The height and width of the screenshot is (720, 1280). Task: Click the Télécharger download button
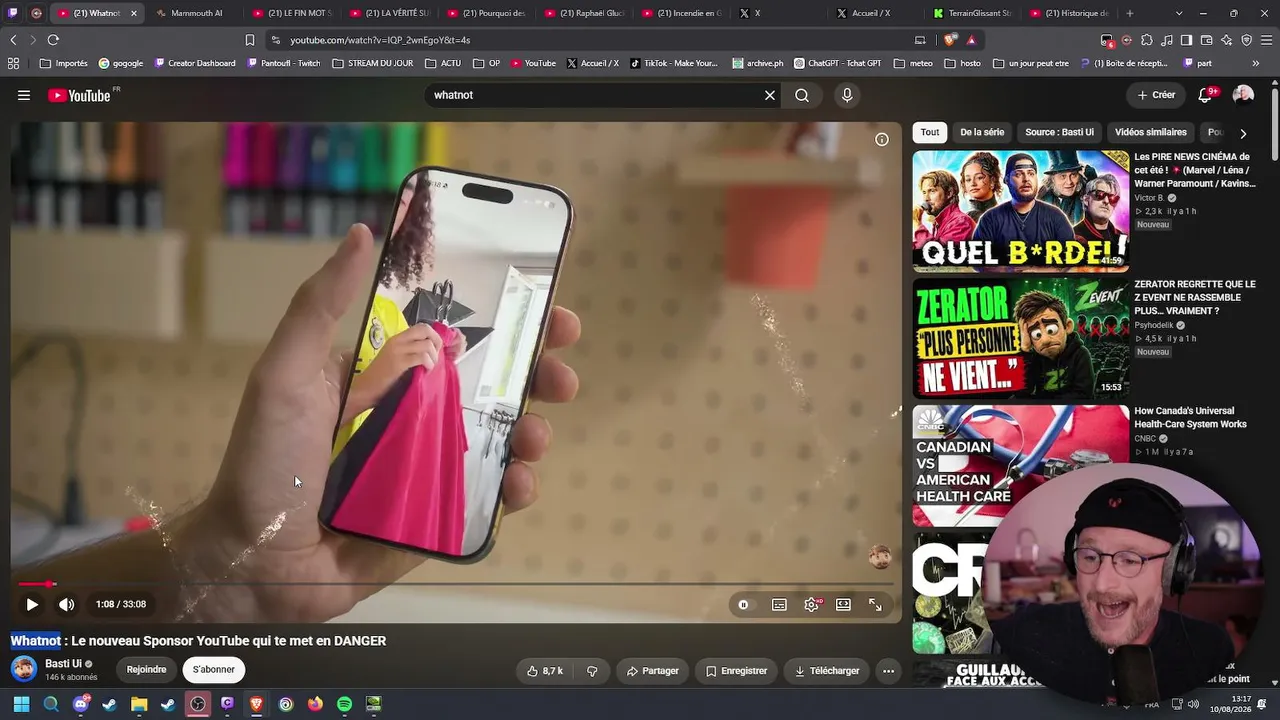coord(827,671)
